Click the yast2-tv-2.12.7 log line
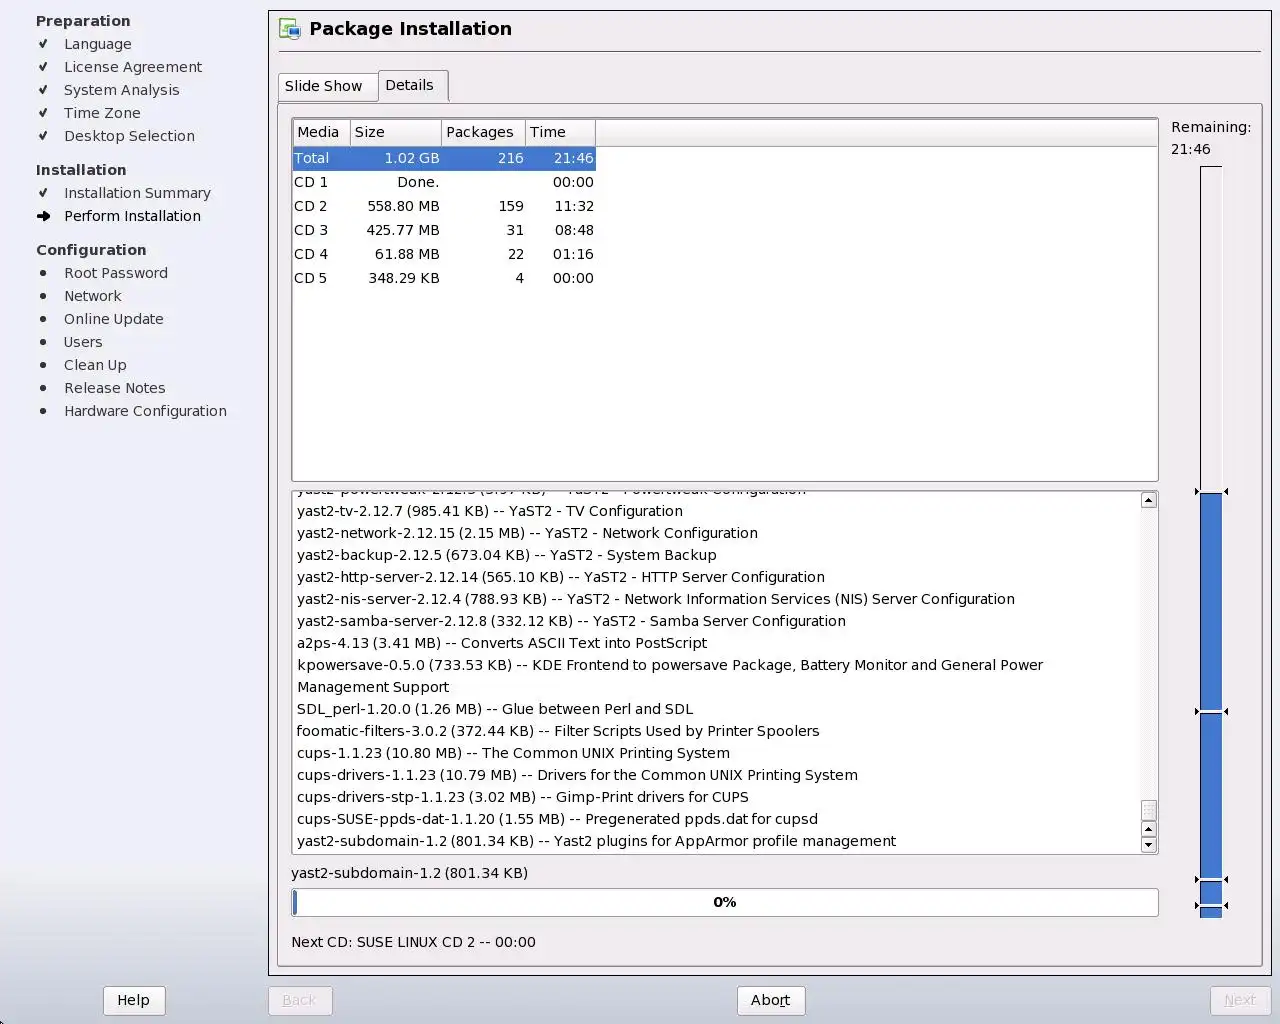 tap(490, 511)
